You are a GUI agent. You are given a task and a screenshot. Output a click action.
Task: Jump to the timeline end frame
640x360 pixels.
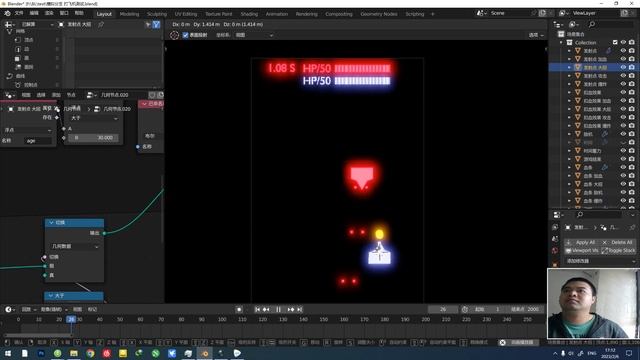[300, 309]
